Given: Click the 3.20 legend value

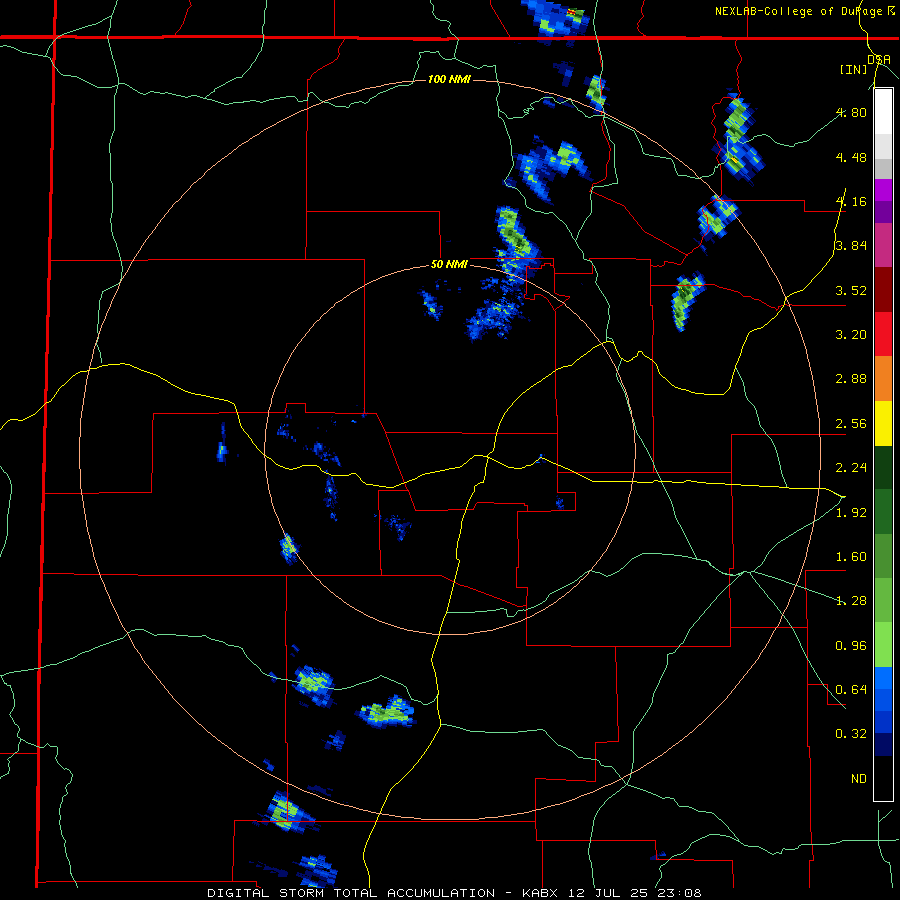Looking at the screenshot, I should pyautogui.click(x=852, y=335).
